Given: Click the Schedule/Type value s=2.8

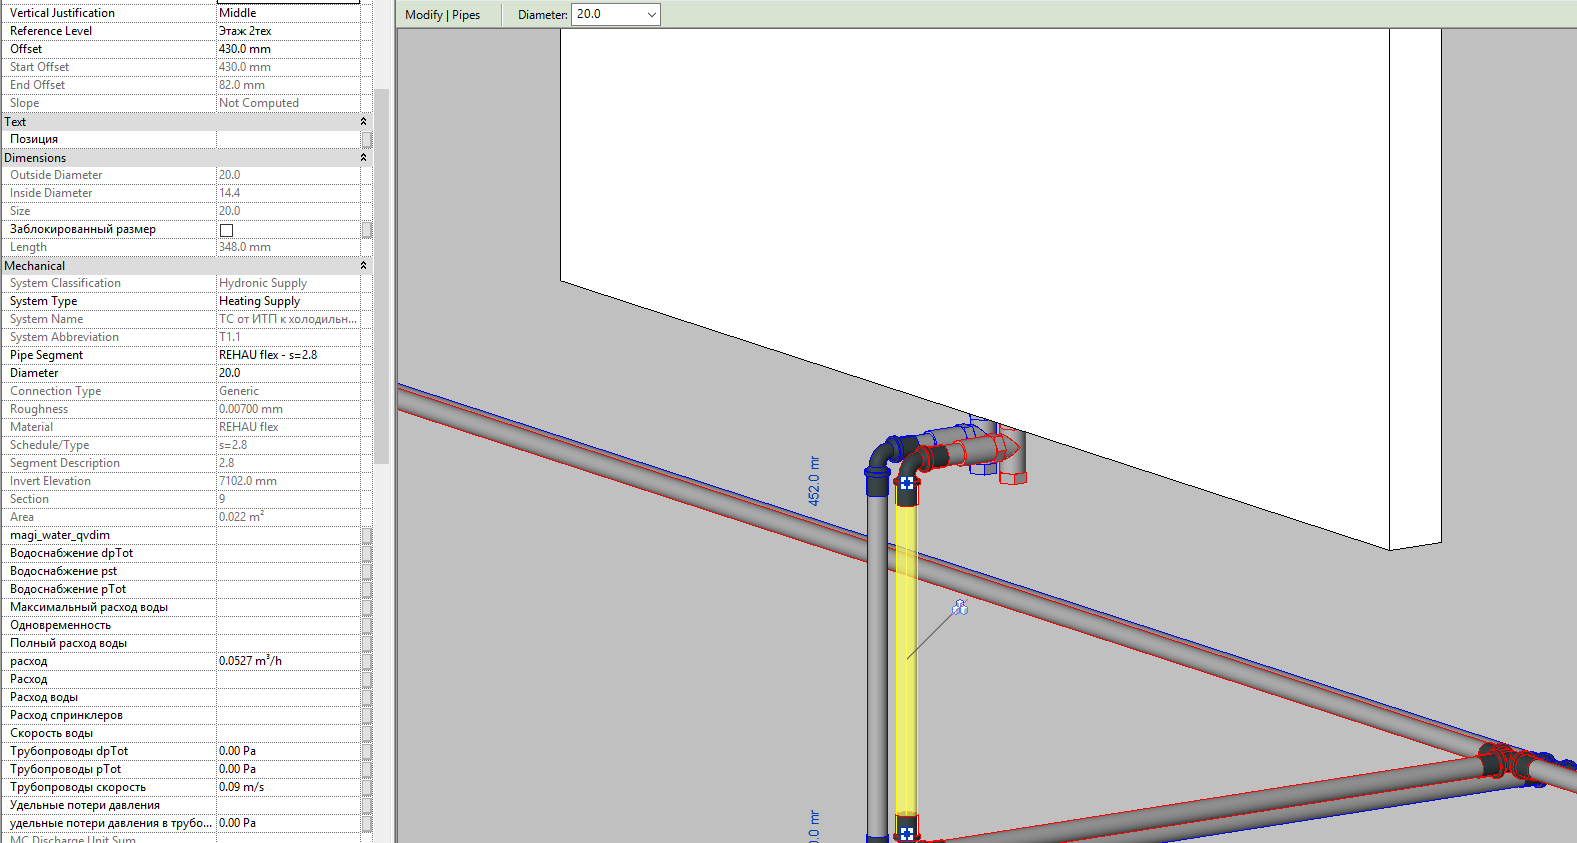Looking at the screenshot, I should [288, 445].
